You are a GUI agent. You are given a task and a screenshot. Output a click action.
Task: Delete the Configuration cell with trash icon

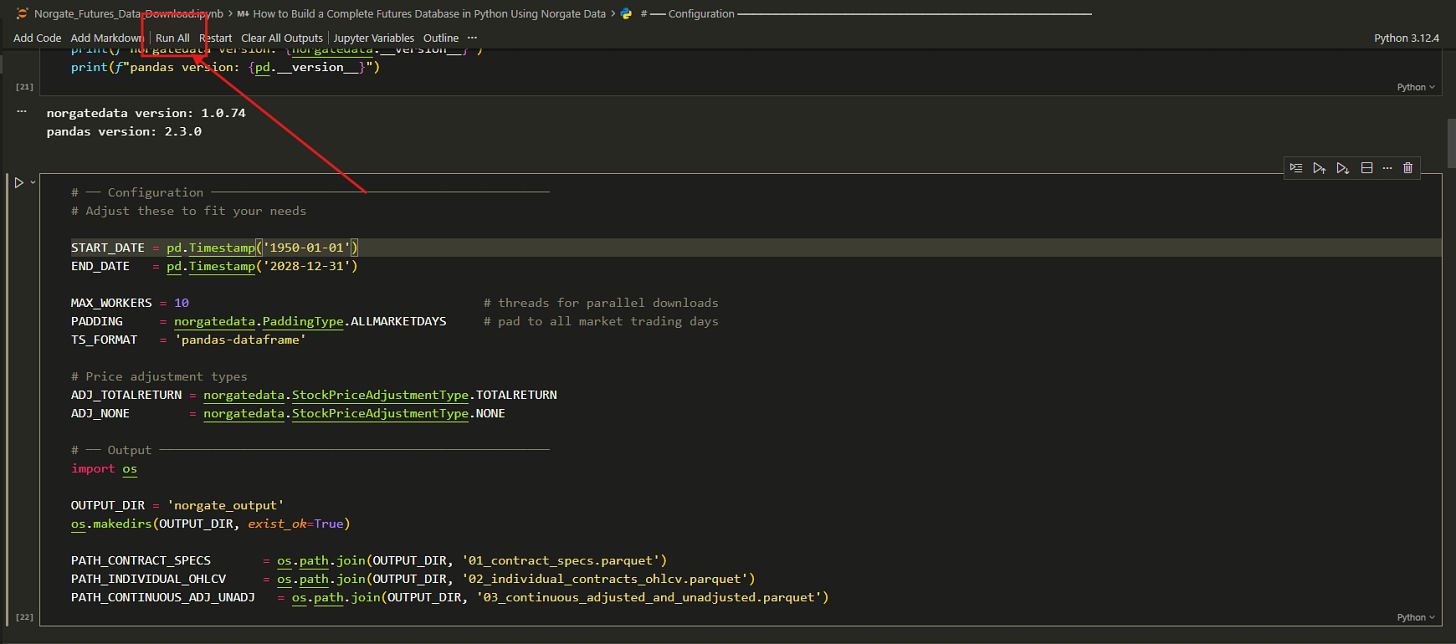pos(1408,168)
